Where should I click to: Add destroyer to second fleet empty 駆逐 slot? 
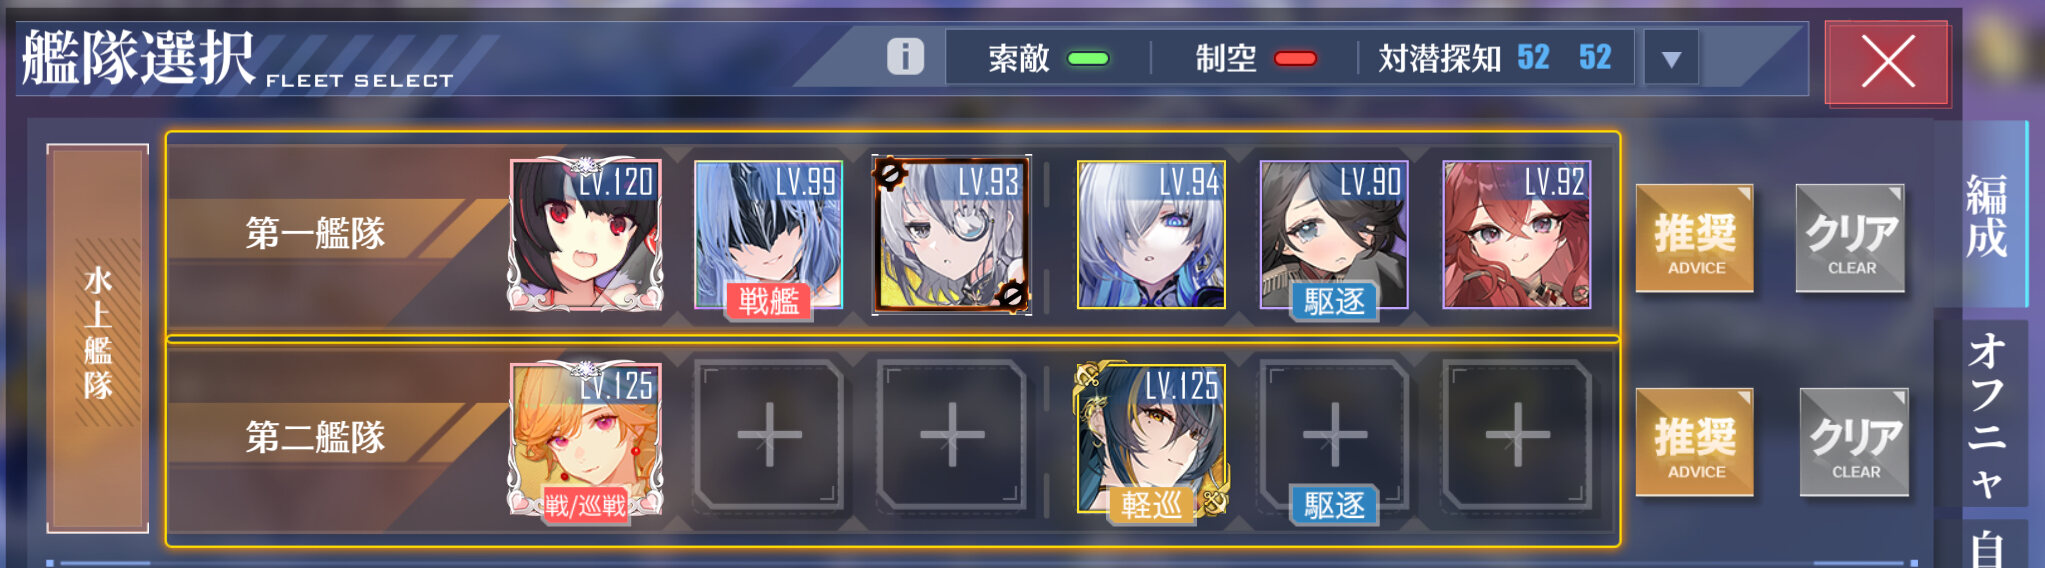[1334, 438]
